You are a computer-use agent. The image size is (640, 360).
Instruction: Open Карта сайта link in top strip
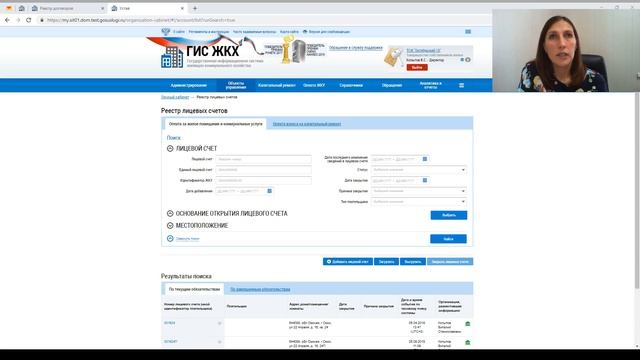(289, 32)
